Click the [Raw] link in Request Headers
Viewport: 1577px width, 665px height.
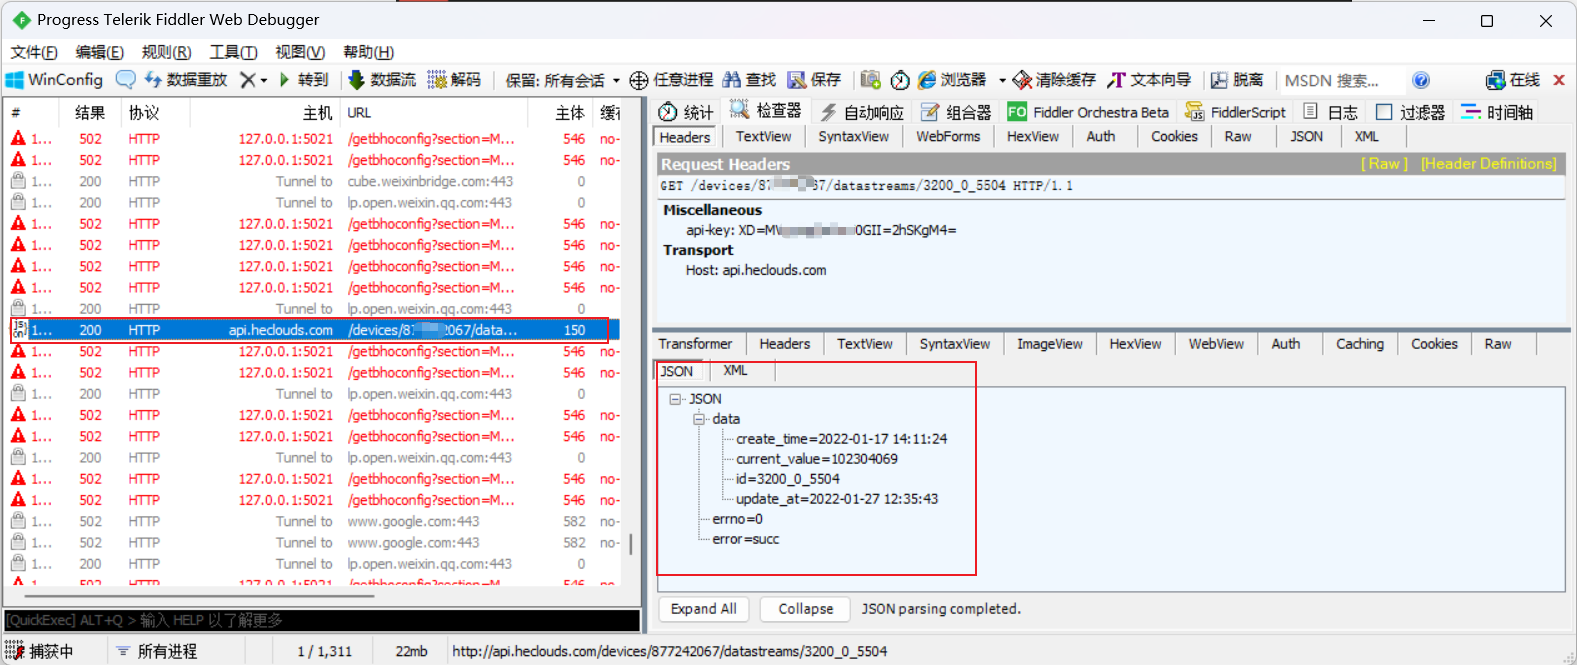1384,164
